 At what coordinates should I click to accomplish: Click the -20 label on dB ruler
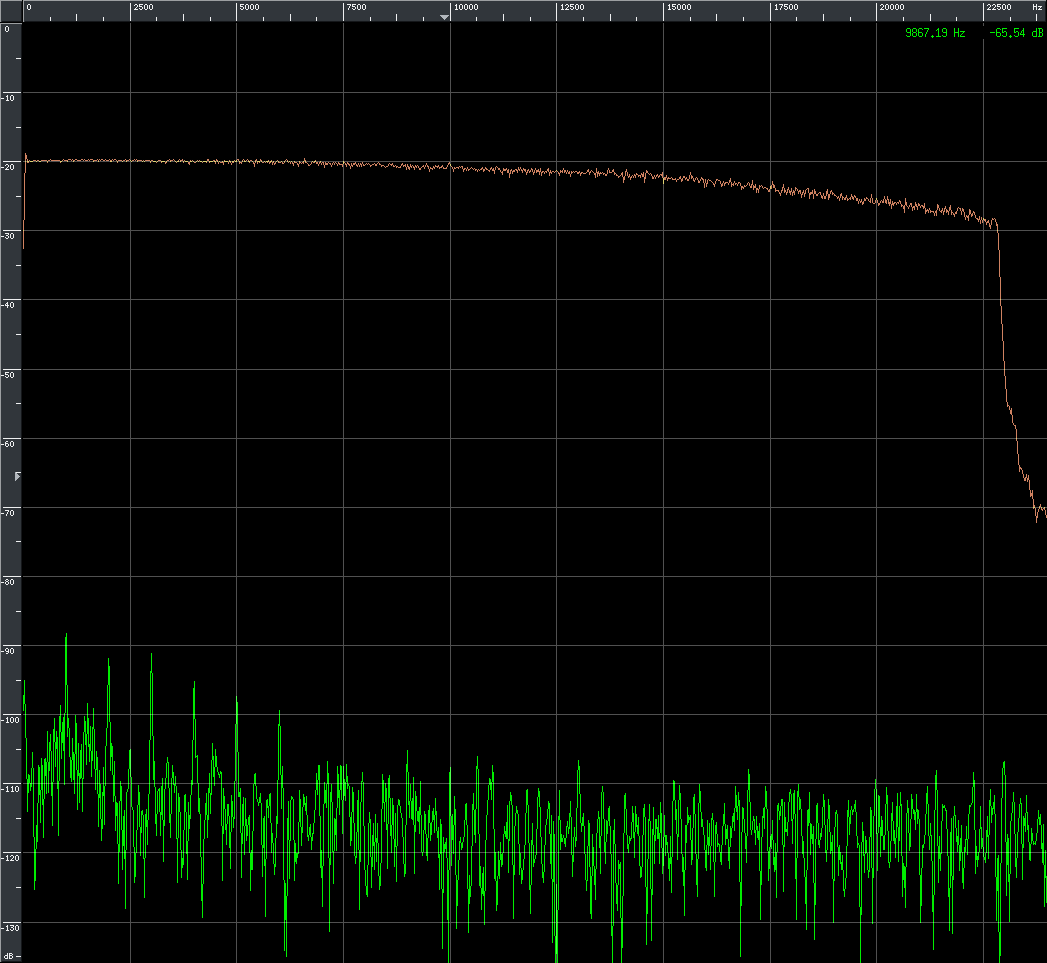(x=8, y=167)
